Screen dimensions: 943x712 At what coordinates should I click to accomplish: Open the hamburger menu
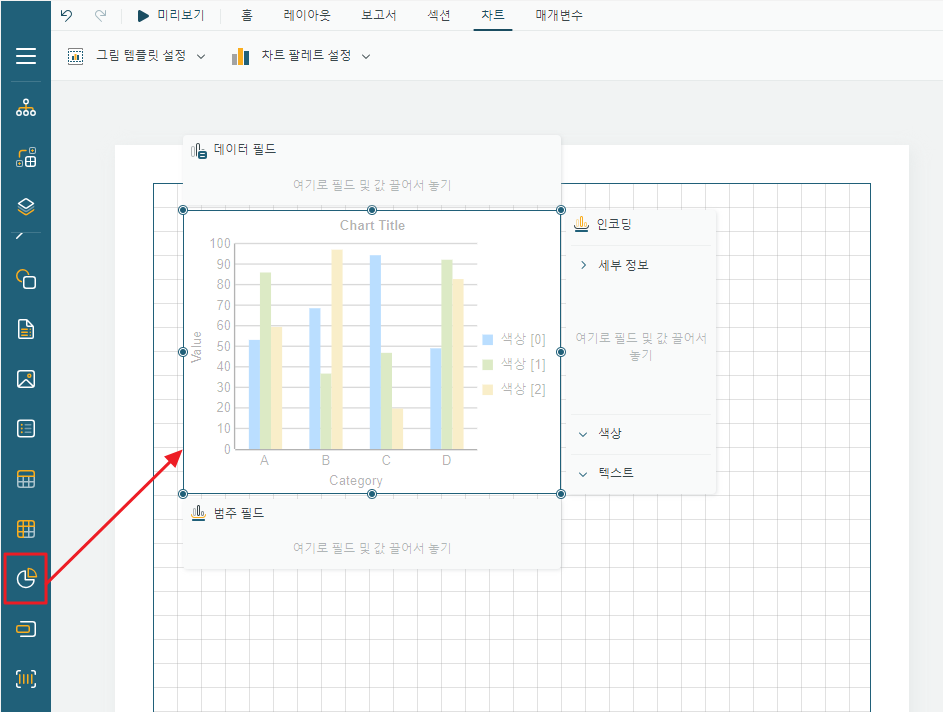click(26, 56)
